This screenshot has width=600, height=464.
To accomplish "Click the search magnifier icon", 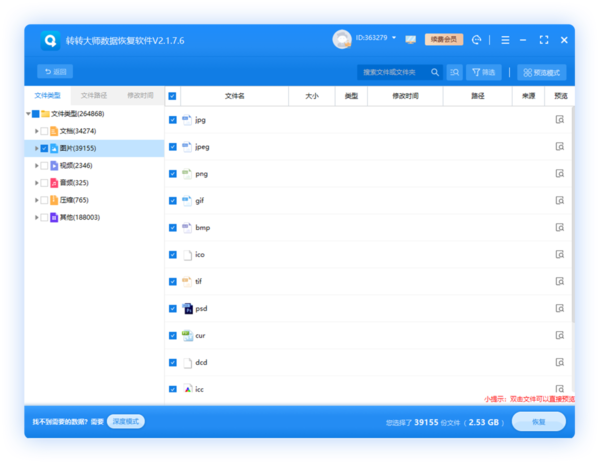I will tap(435, 72).
